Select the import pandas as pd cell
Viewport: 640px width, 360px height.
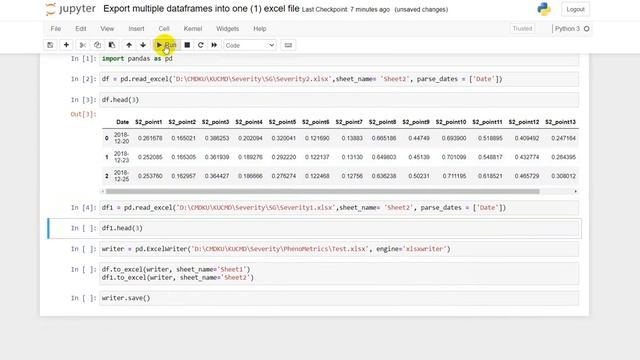point(339,59)
